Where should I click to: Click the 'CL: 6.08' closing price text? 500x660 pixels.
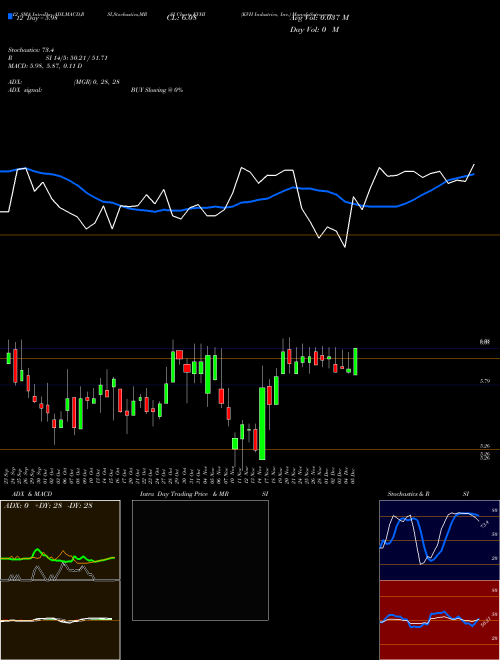pyautogui.click(x=182, y=18)
